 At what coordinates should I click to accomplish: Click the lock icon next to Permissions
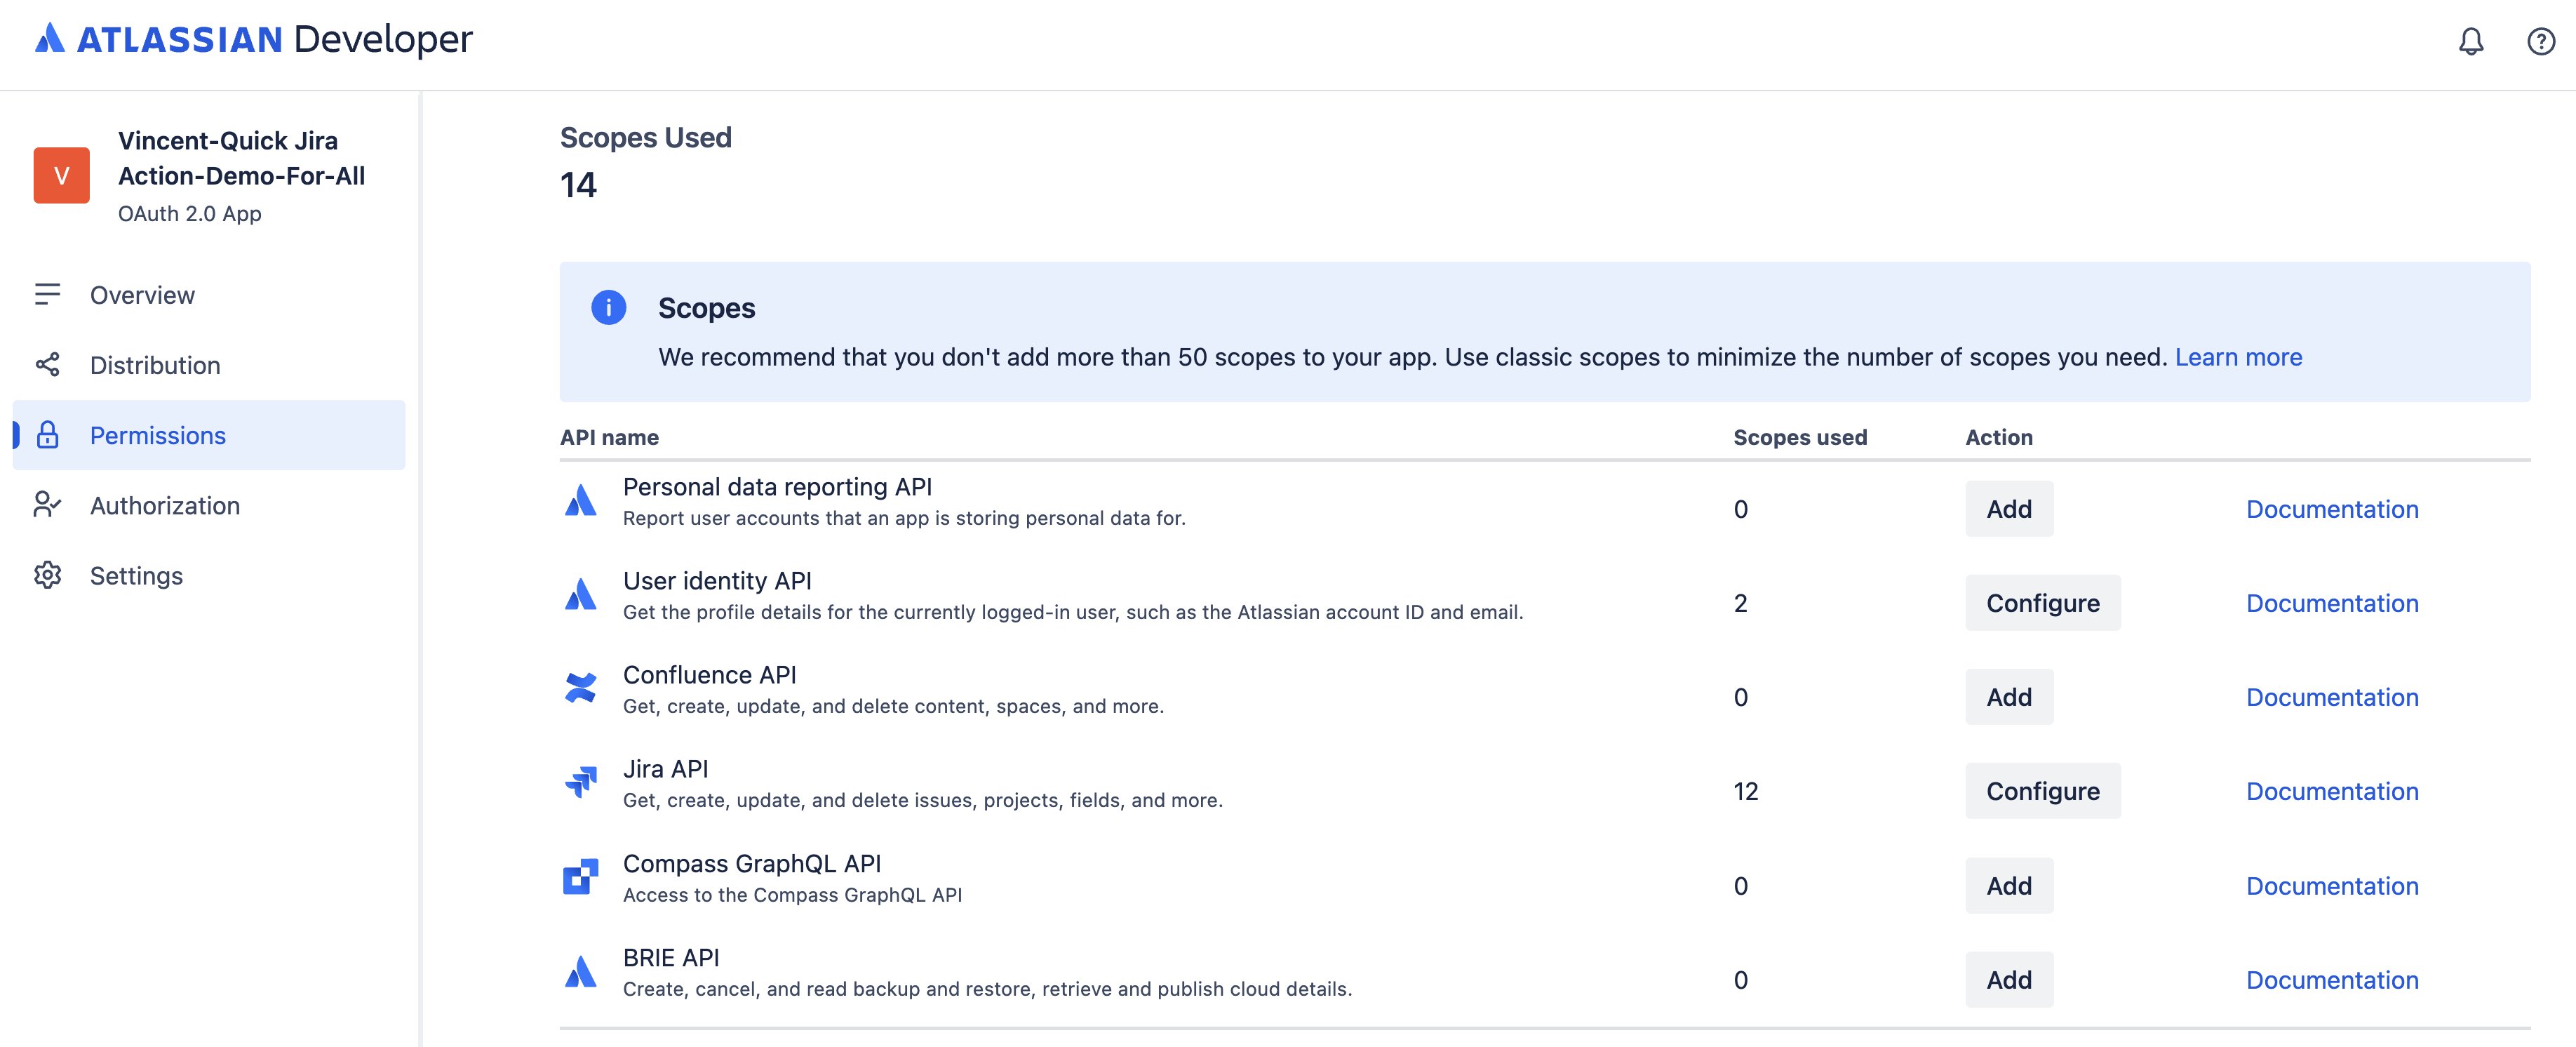[x=48, y=435]
